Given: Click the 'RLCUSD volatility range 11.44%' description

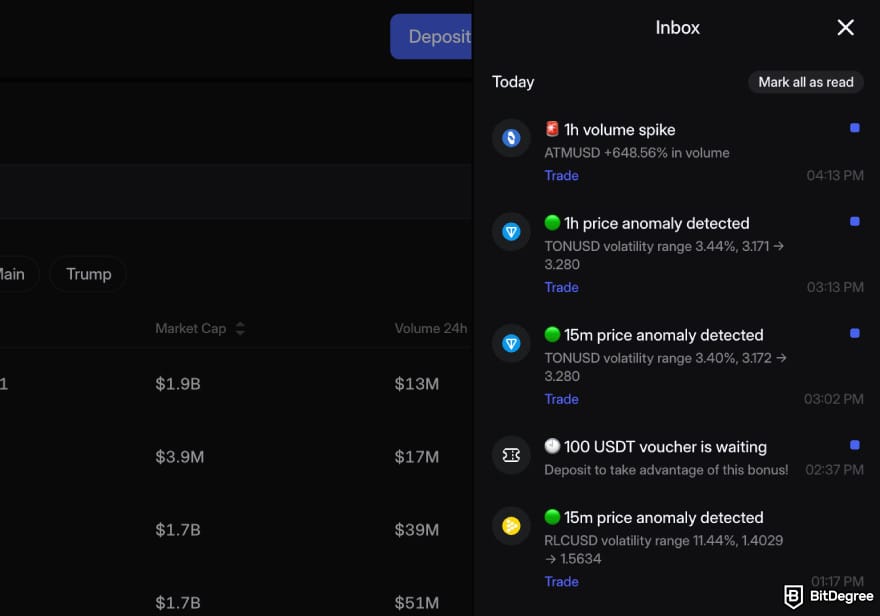Looking at the screenshot, I should pos(663,550).
